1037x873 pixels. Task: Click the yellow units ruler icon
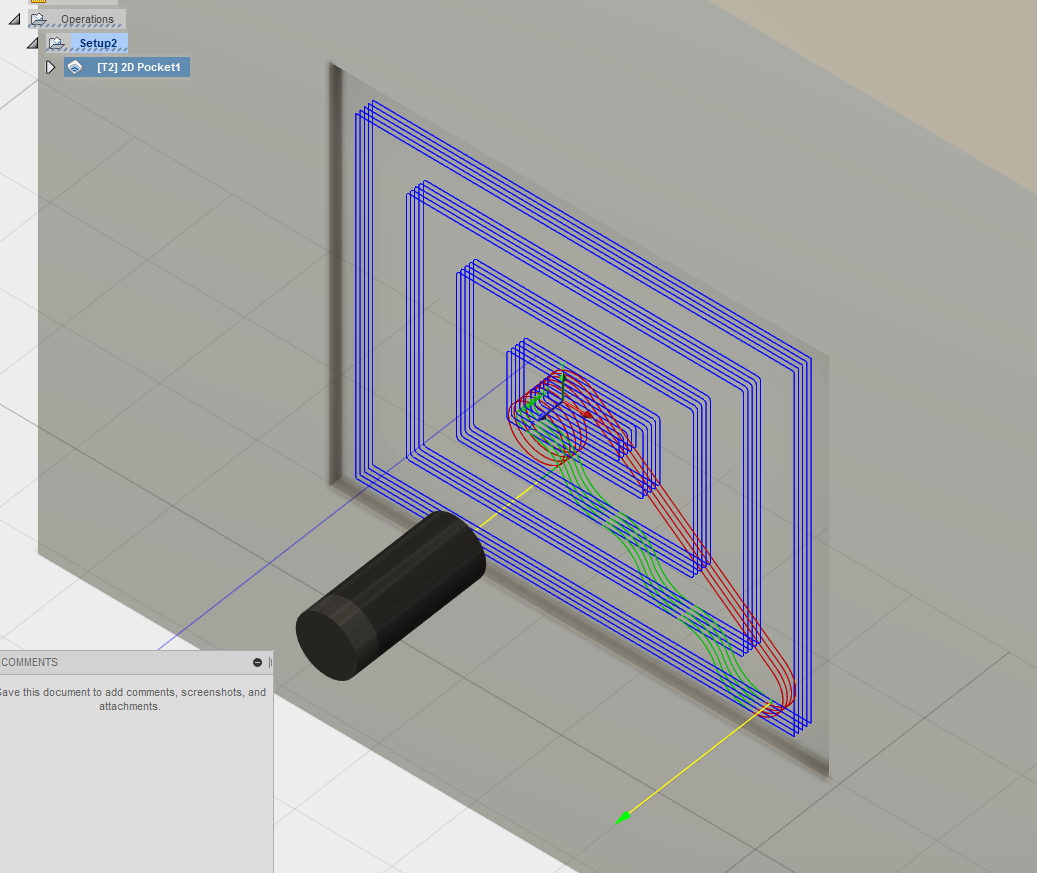(x=38, y=2)
